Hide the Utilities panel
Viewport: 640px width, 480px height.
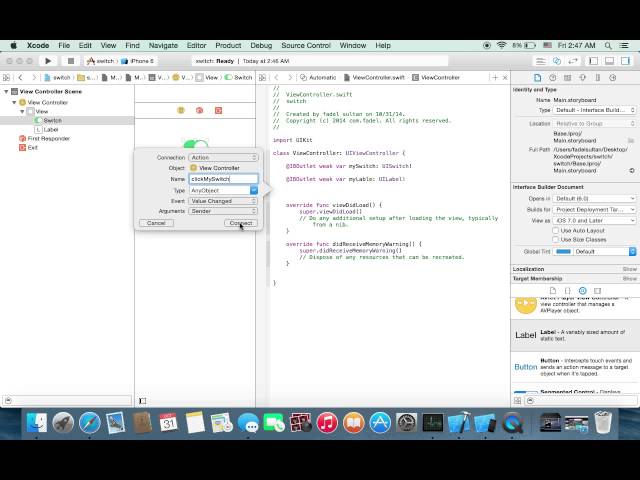(625, 61)
